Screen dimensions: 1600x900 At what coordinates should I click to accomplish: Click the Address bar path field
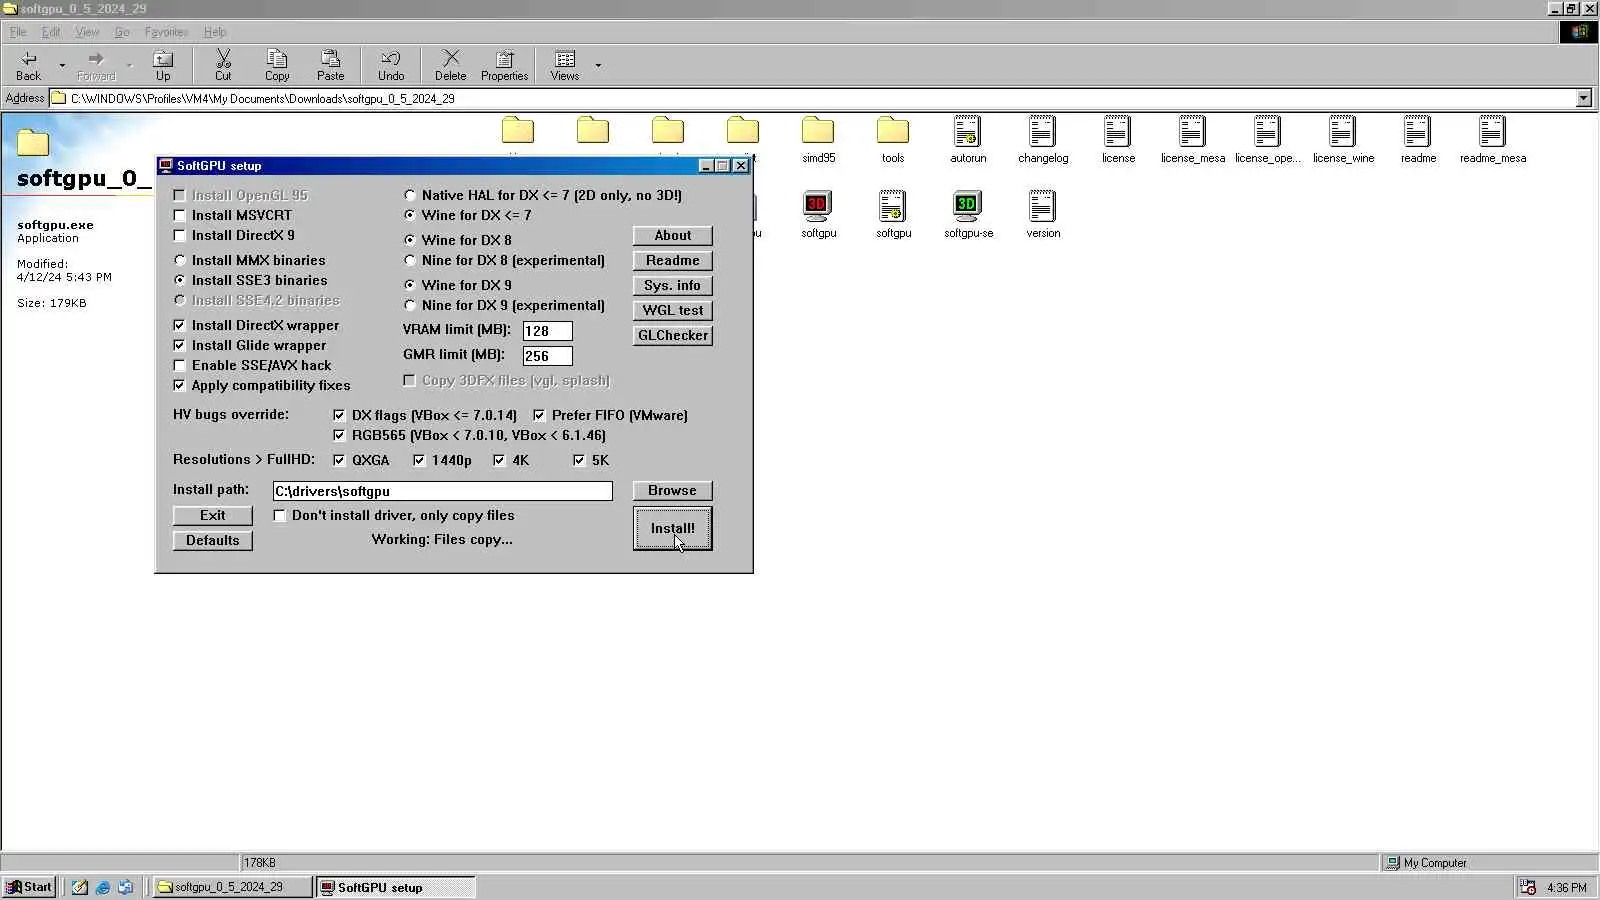tap(820, 98)
